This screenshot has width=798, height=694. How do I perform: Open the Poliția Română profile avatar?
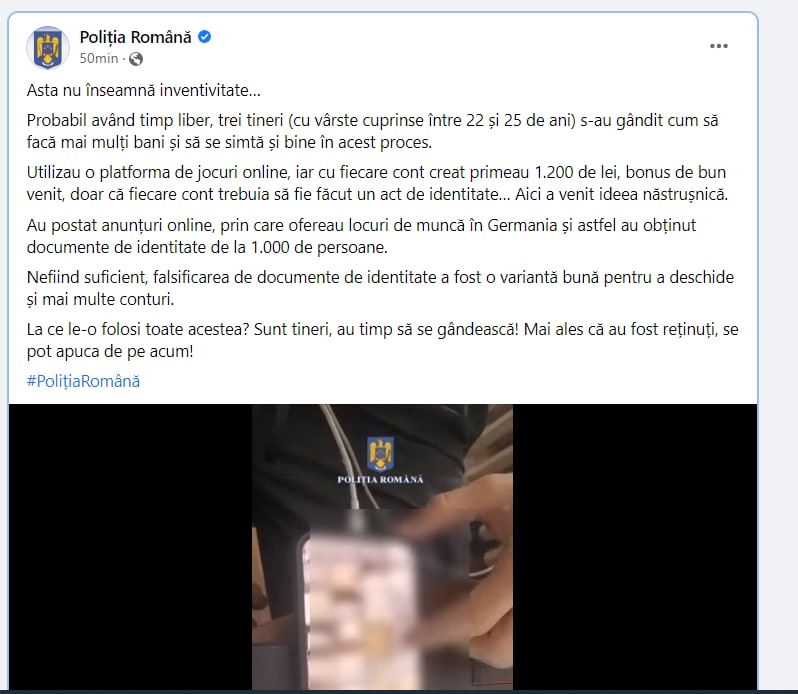click(x=48, y=48)
